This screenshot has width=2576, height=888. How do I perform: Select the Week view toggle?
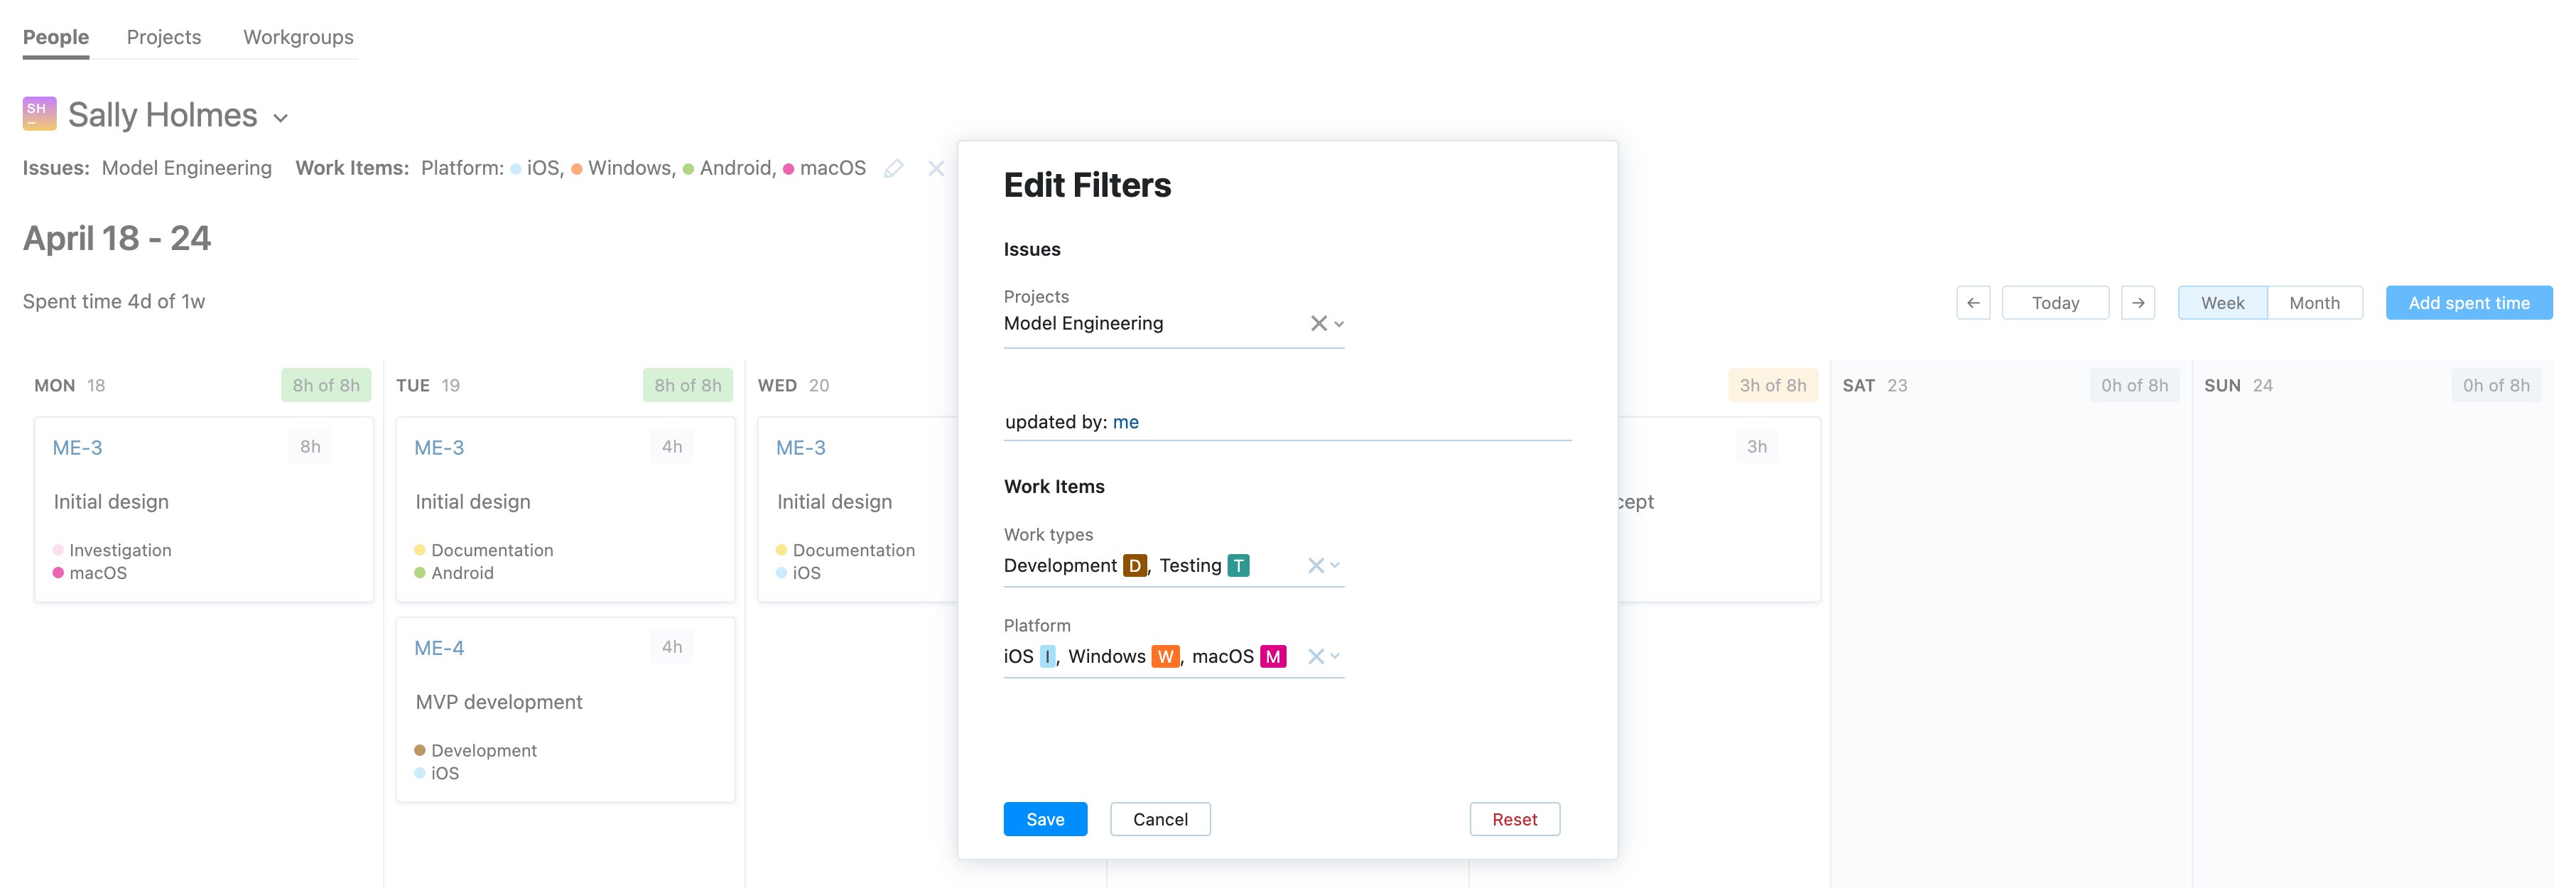point(2222,302)
